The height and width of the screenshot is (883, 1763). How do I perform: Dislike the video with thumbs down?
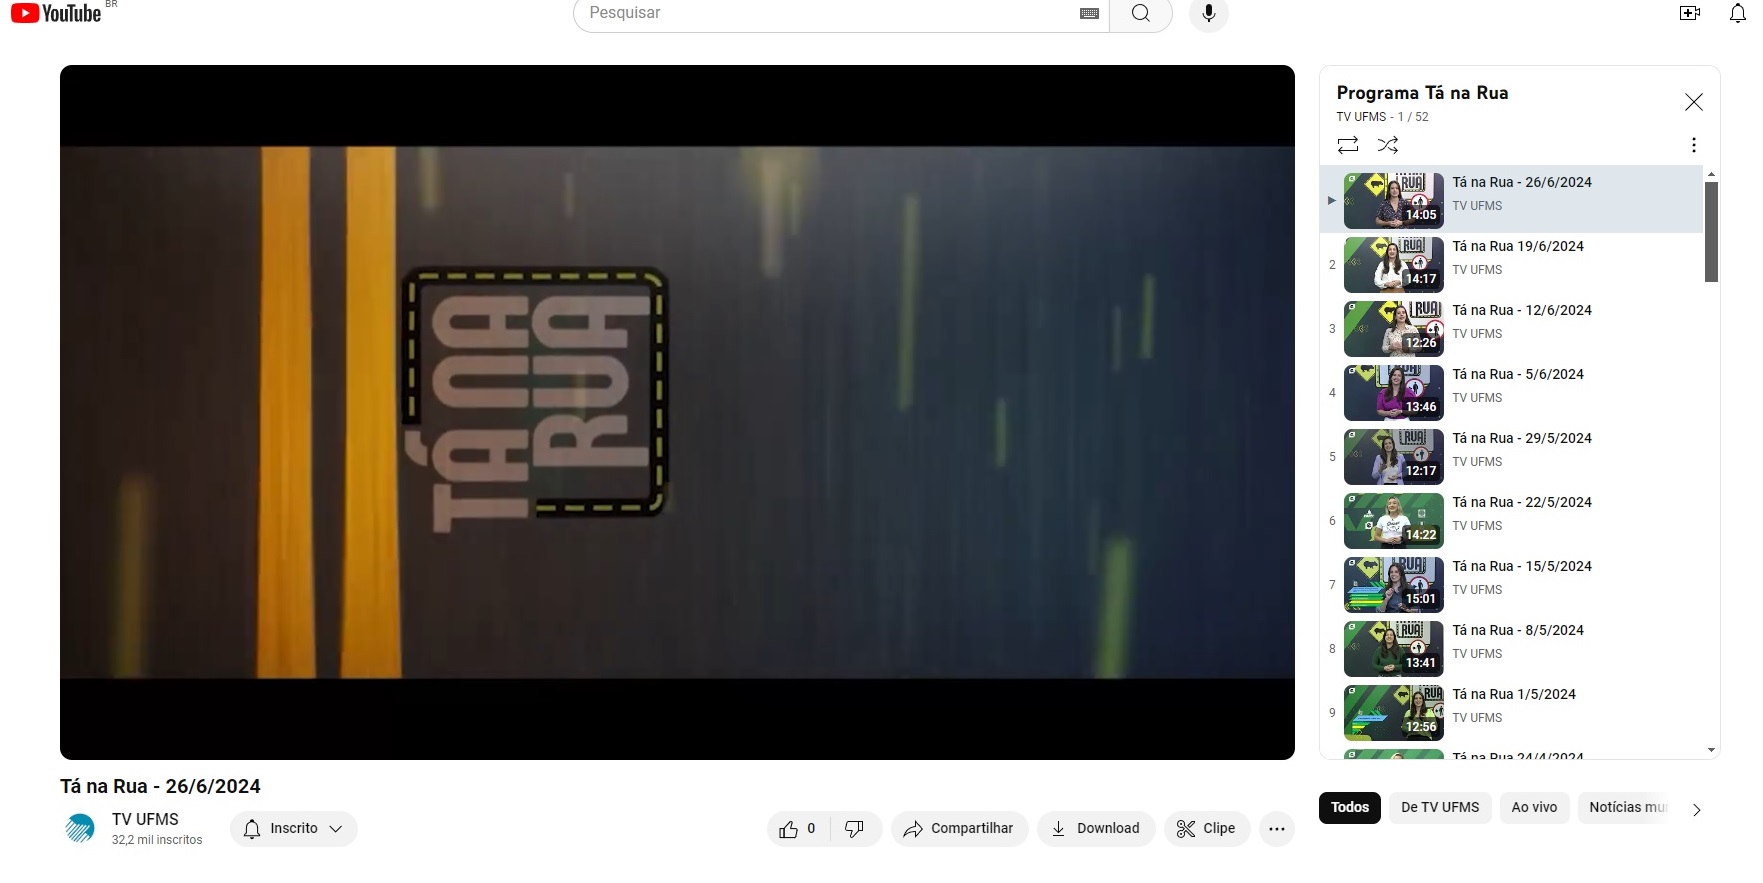click(854, 829)
